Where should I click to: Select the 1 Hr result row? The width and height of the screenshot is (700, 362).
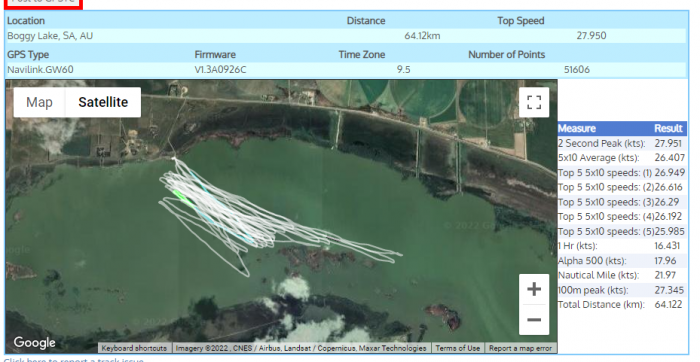[x=622, y=246]
